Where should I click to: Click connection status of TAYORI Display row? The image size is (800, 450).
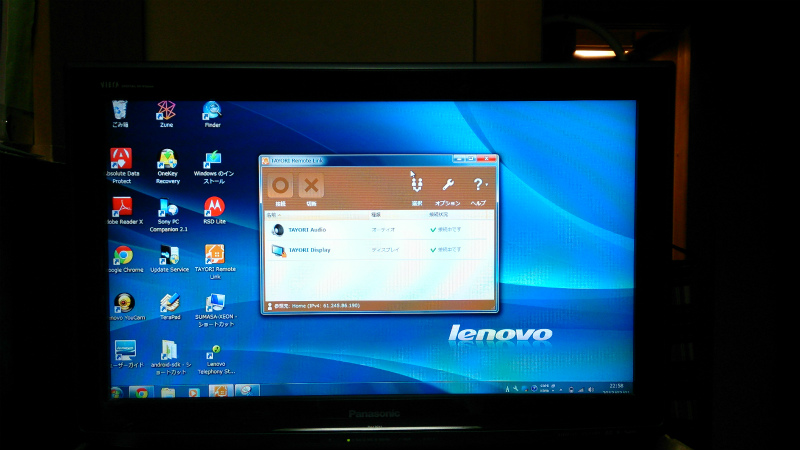click(446, 250)
